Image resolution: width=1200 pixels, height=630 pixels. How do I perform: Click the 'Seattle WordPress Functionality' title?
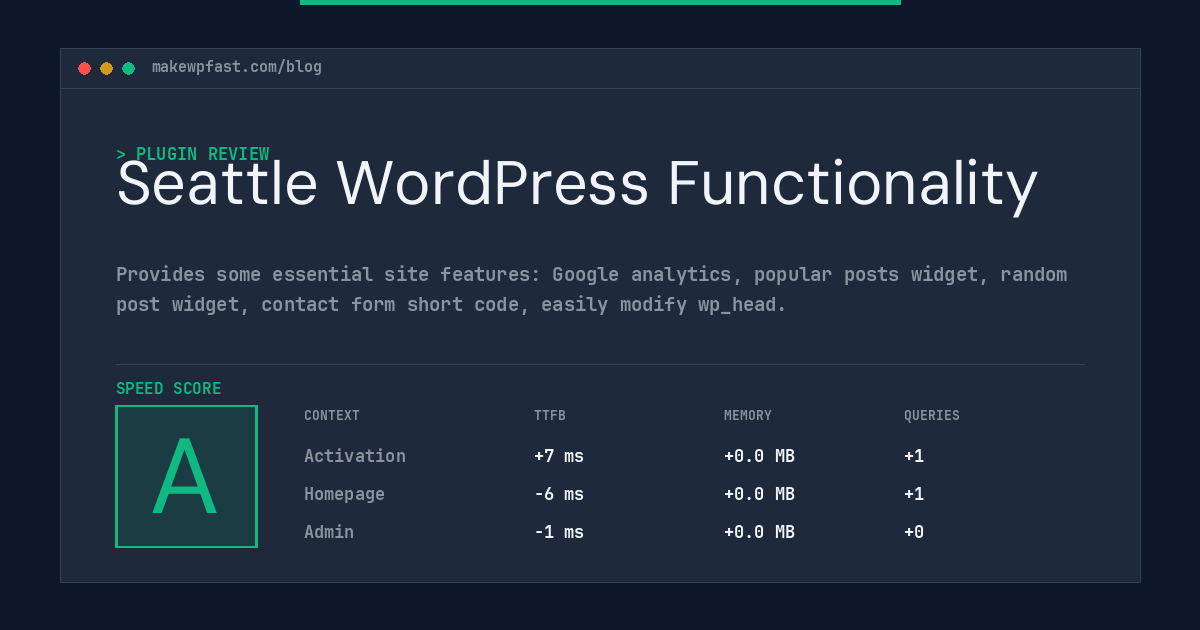tap(577, 185)
